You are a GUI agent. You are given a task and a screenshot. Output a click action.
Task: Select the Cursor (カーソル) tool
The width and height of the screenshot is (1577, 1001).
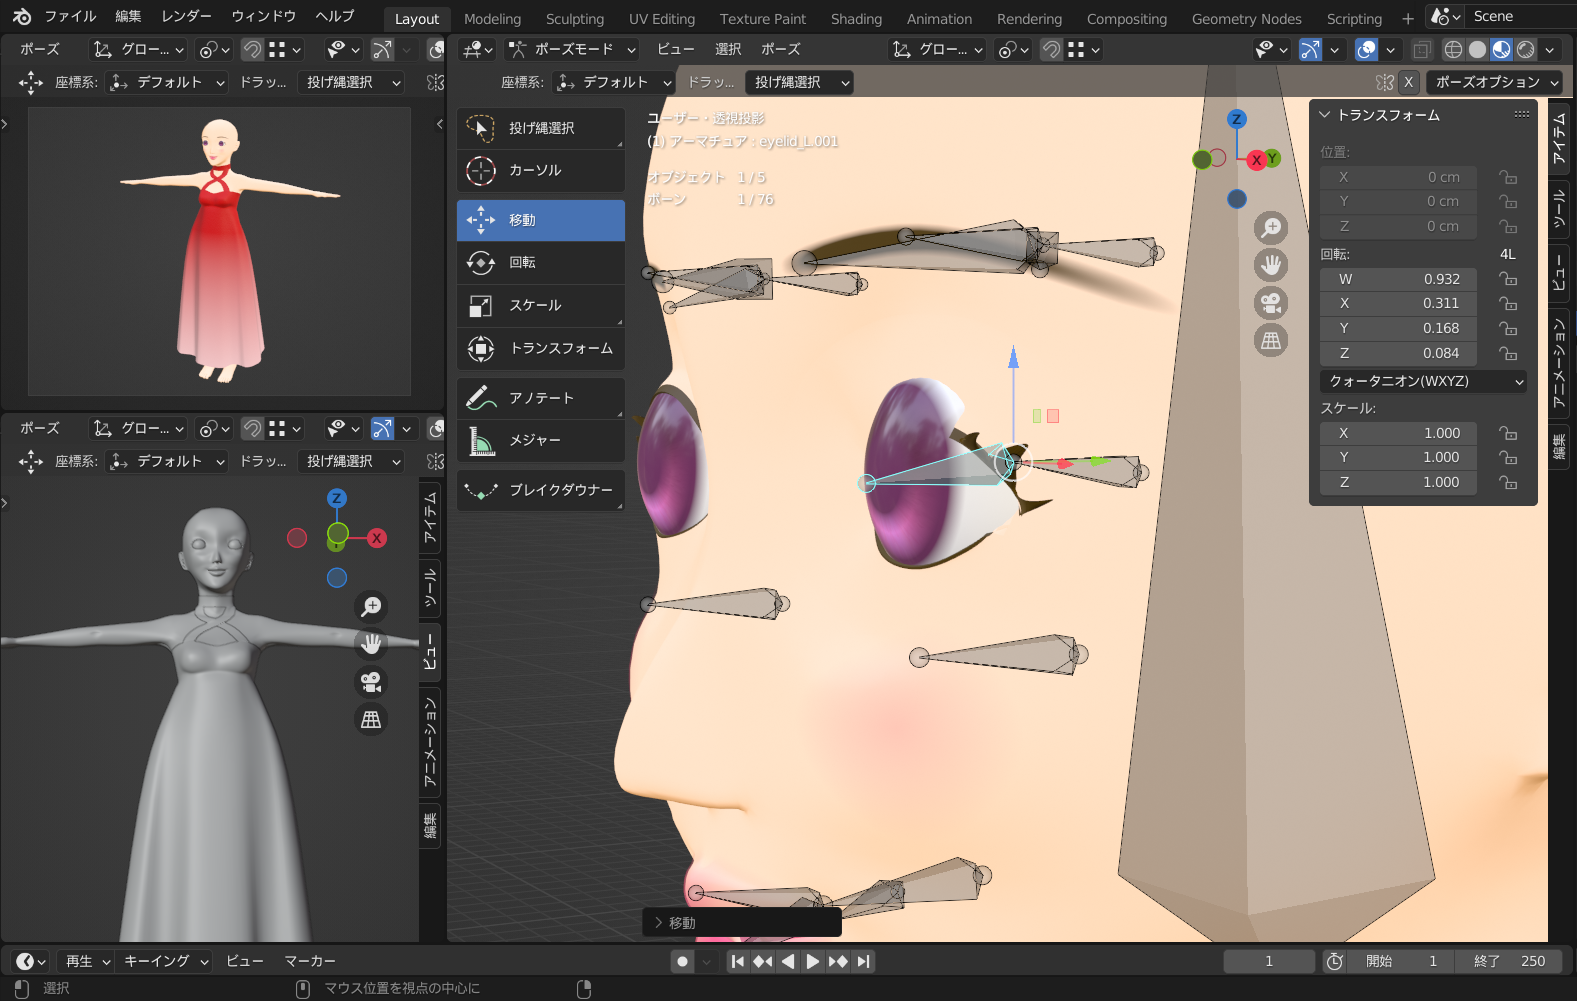click(540, 171)
